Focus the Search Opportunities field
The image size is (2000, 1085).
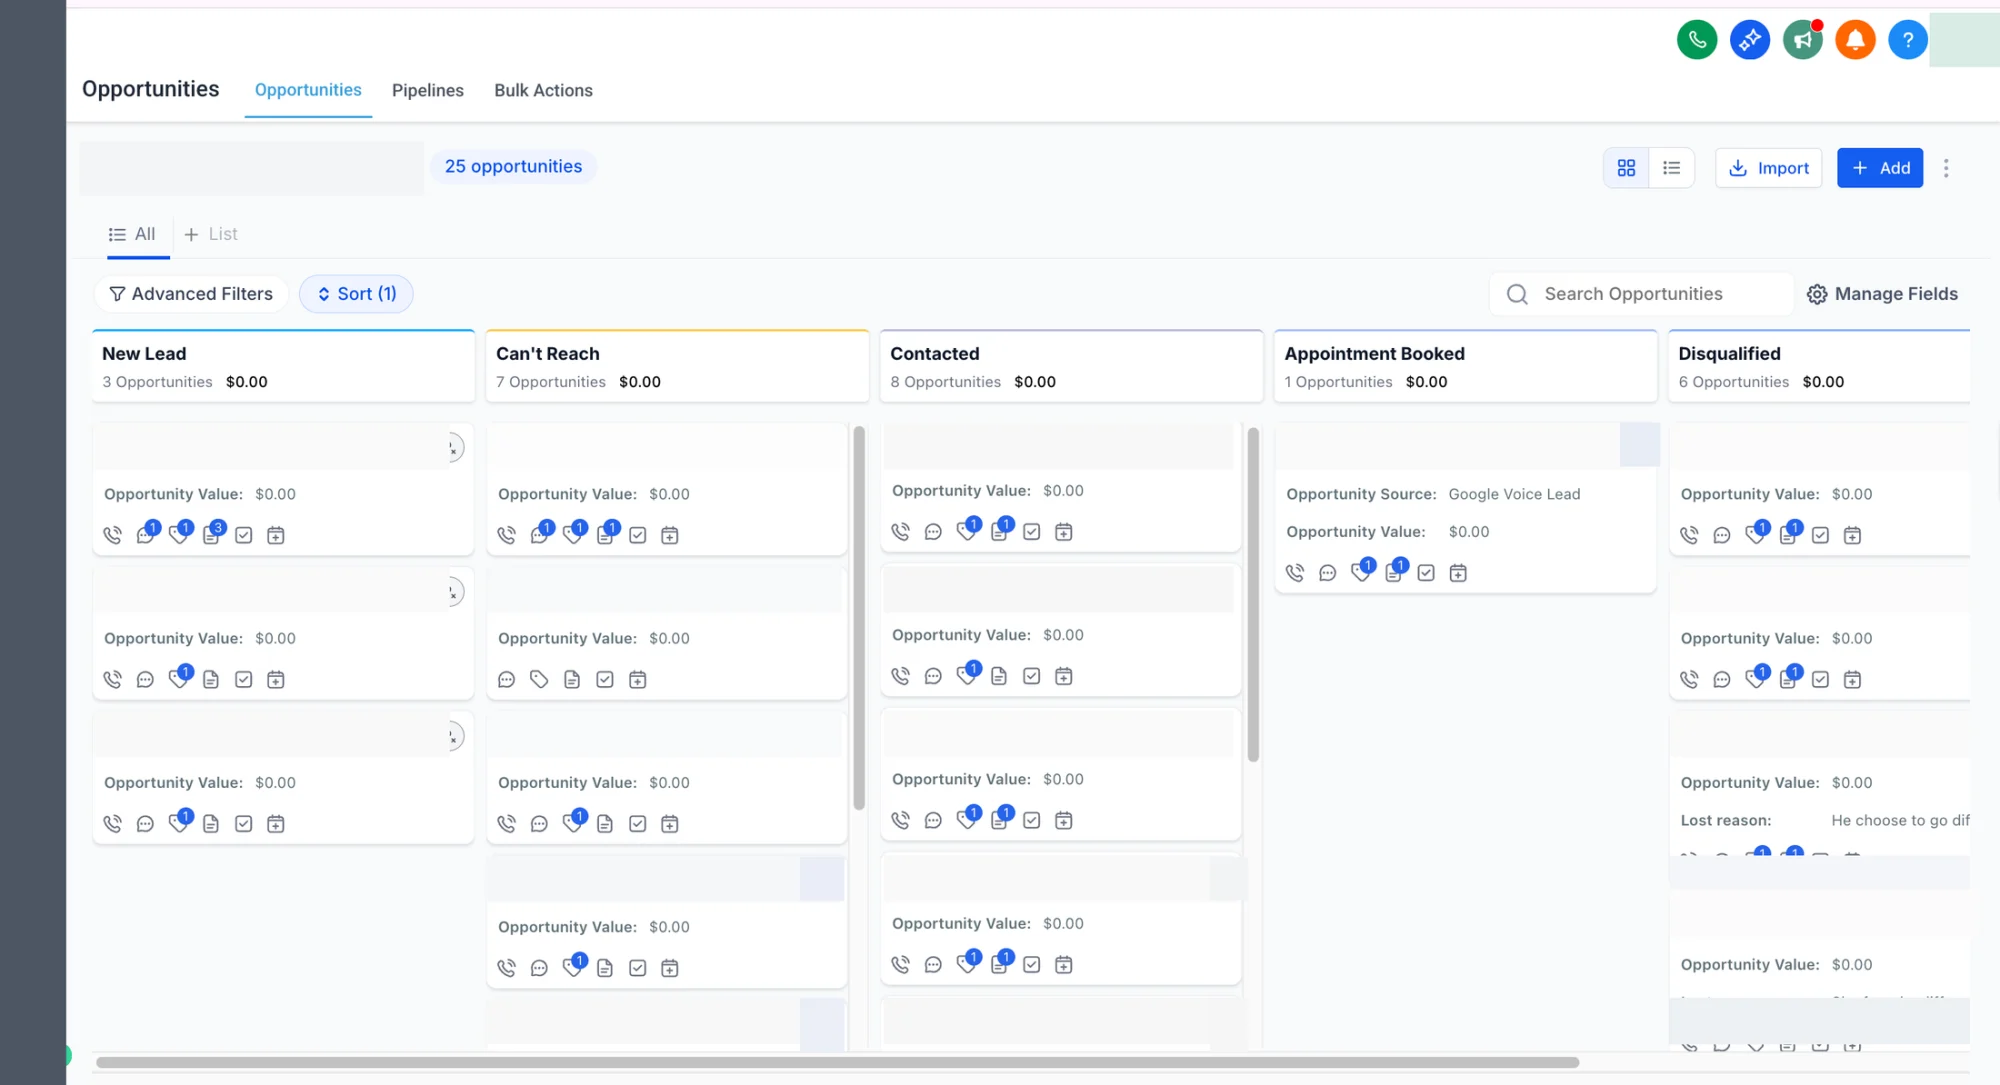(1640, 294)
